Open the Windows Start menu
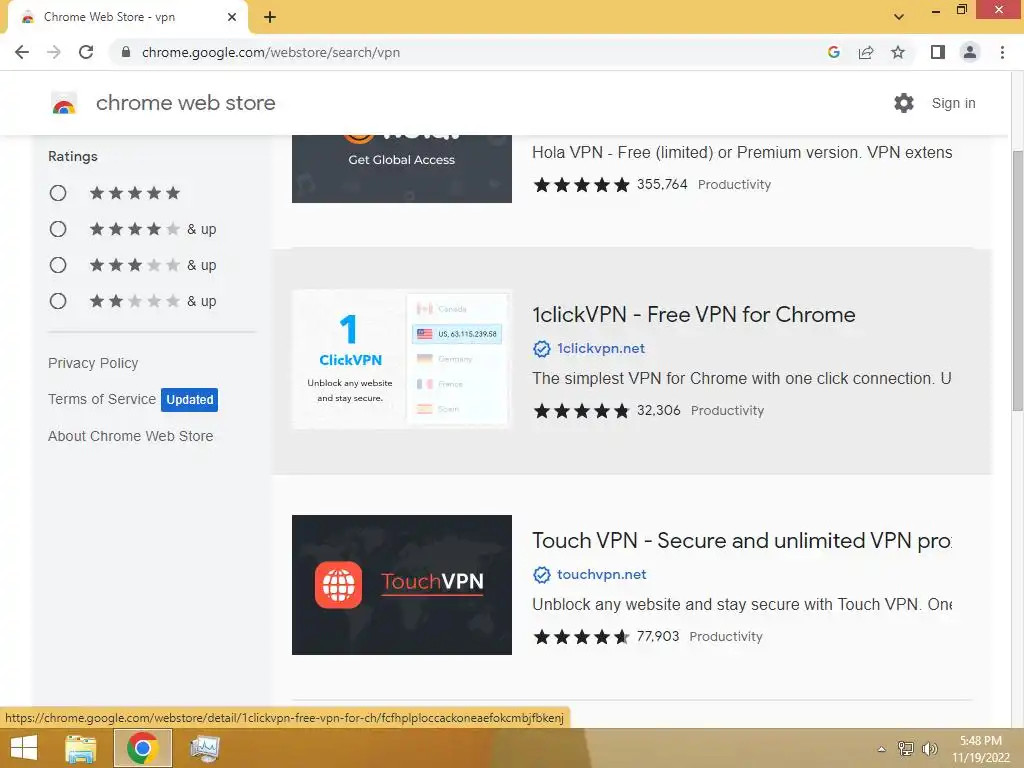The width and height of the screenshot is (1024, 768). click(24, 748)
